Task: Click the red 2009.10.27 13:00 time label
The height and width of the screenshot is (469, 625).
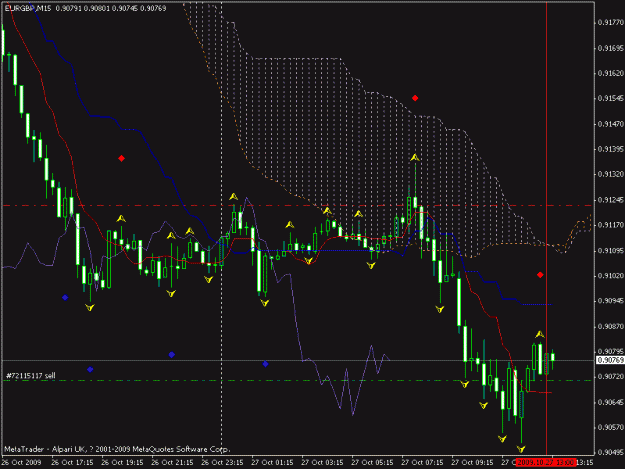Action: [545, 463]
